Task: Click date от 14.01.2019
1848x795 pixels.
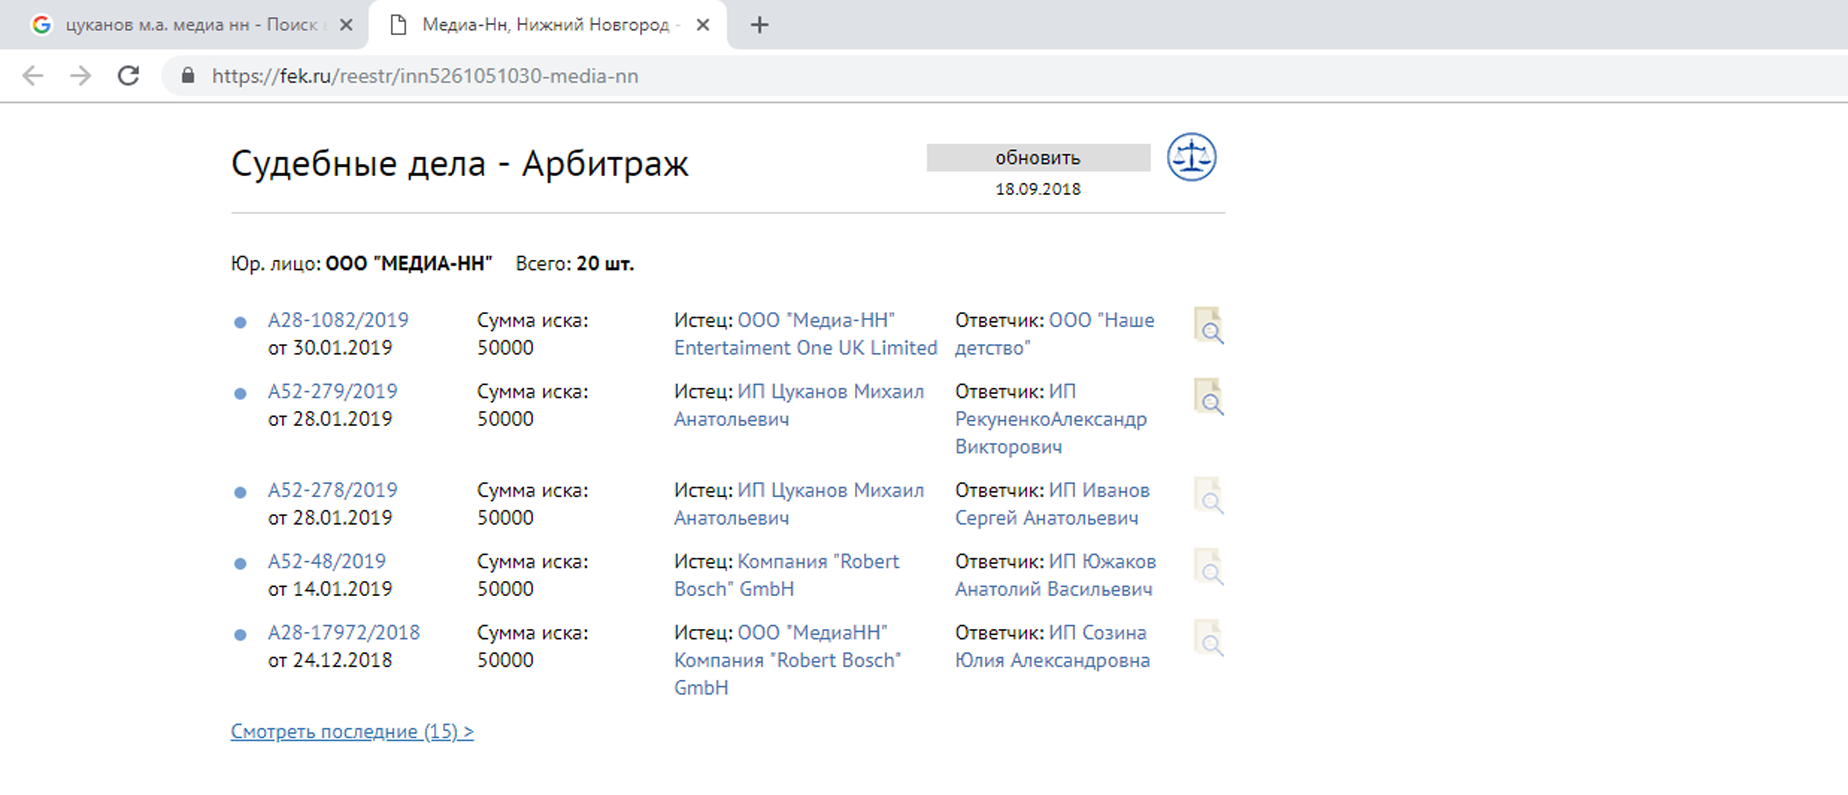Action: tap(330, 589)
